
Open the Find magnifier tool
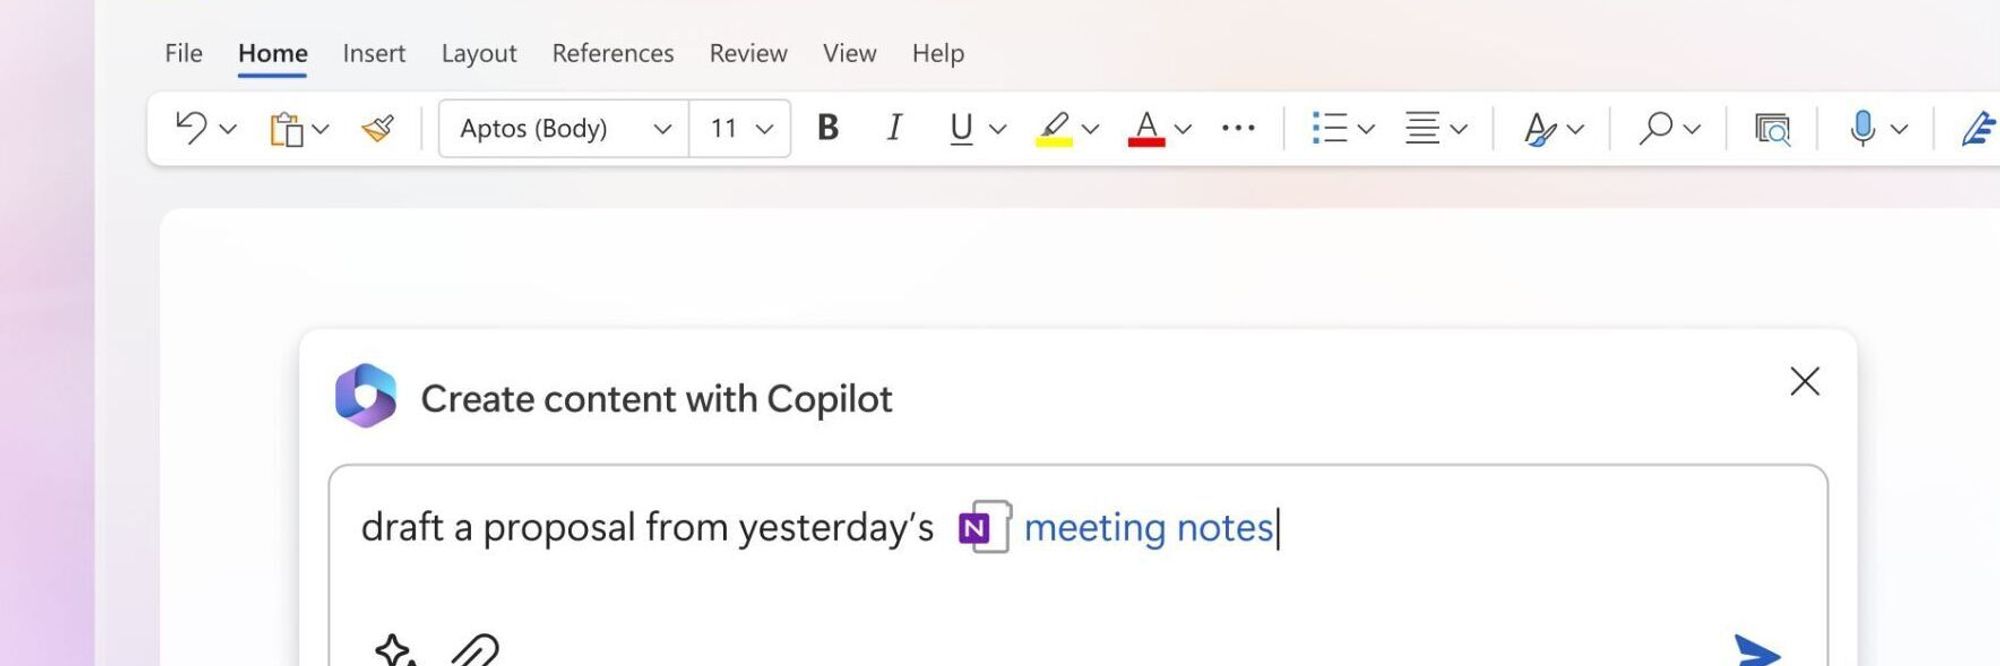point(1656,128)
